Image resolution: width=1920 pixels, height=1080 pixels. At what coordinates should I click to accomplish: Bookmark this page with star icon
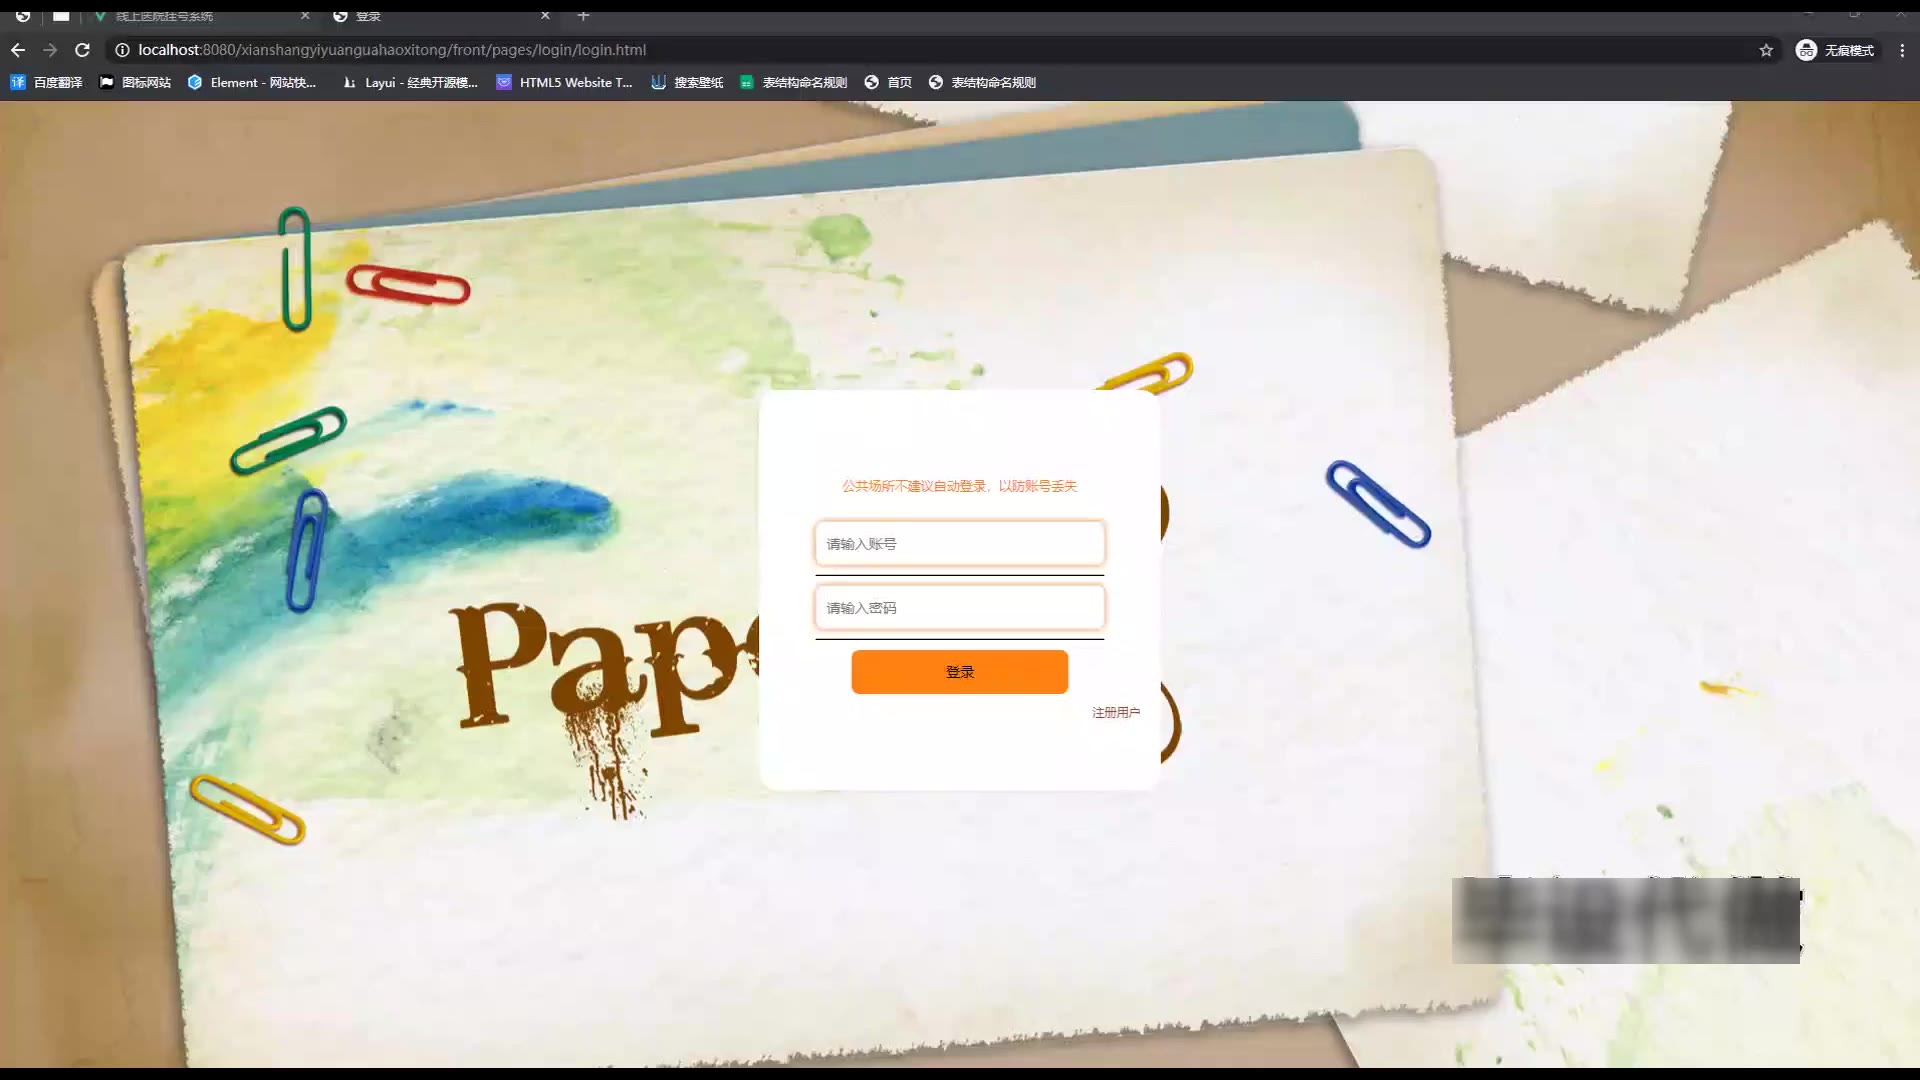tap(1766, 50)
